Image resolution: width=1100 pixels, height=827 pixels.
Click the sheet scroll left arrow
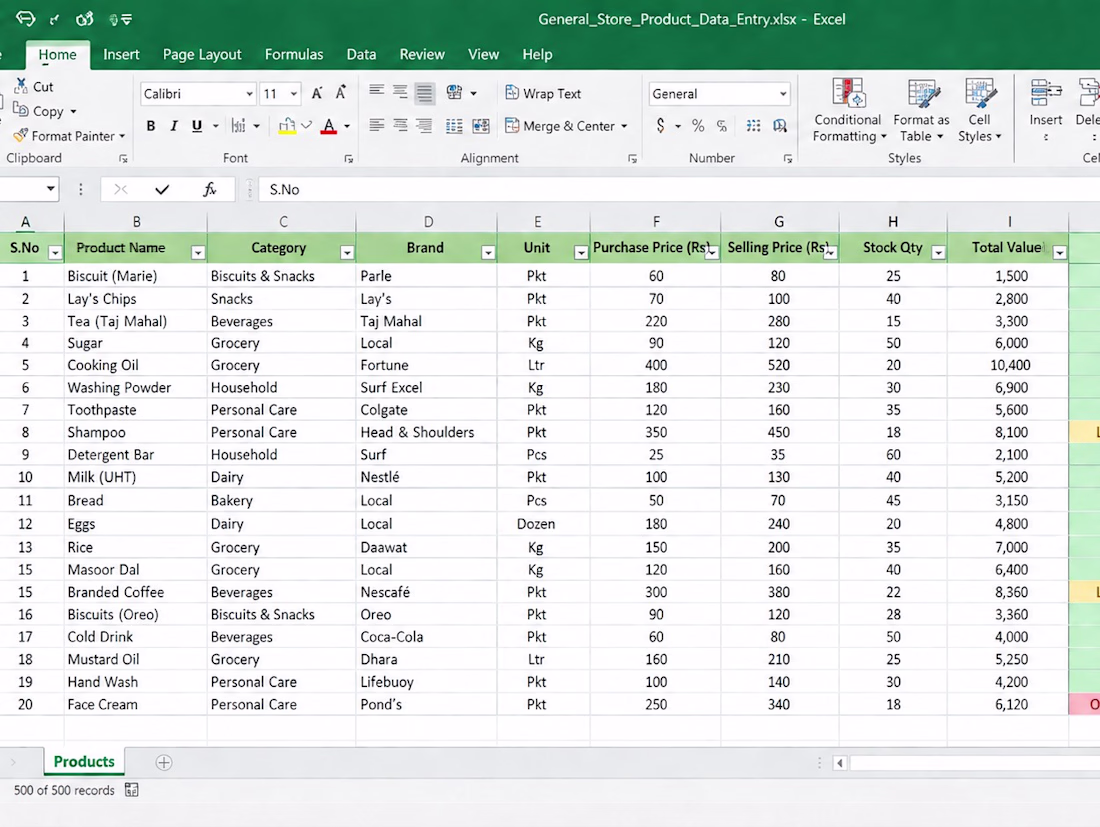point(840,762)
